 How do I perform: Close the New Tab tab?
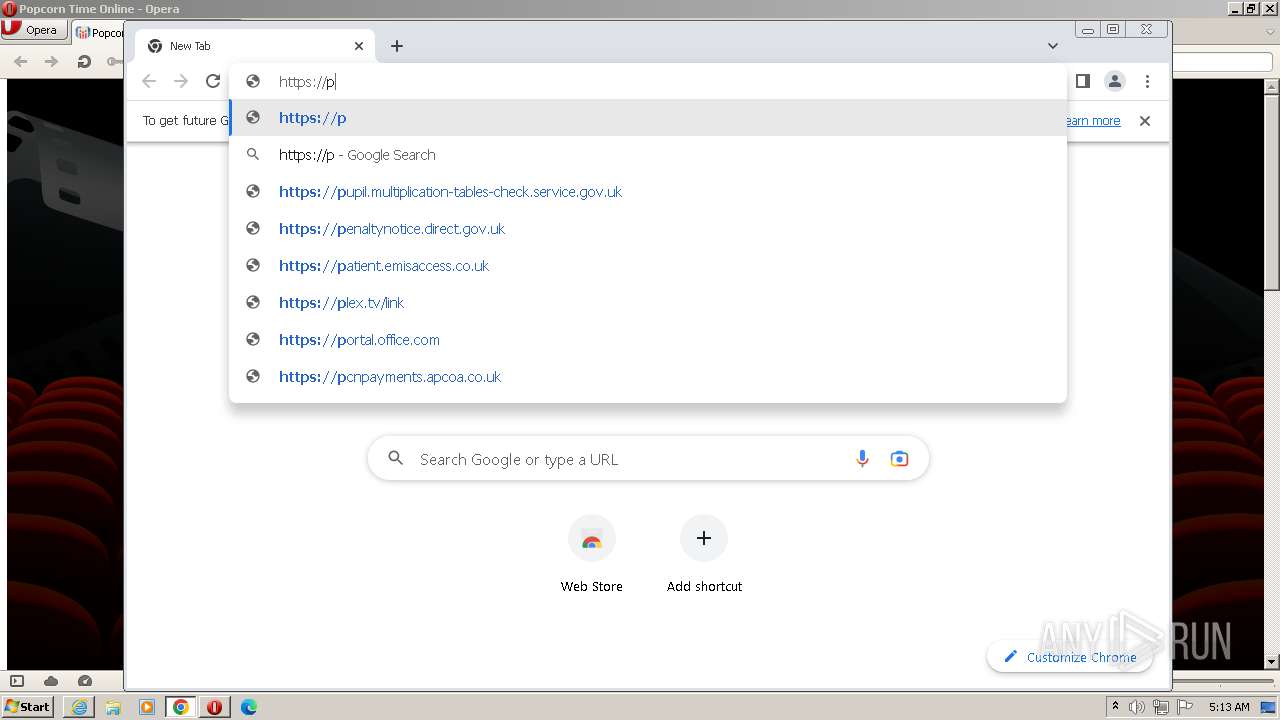tap(359, 46)
